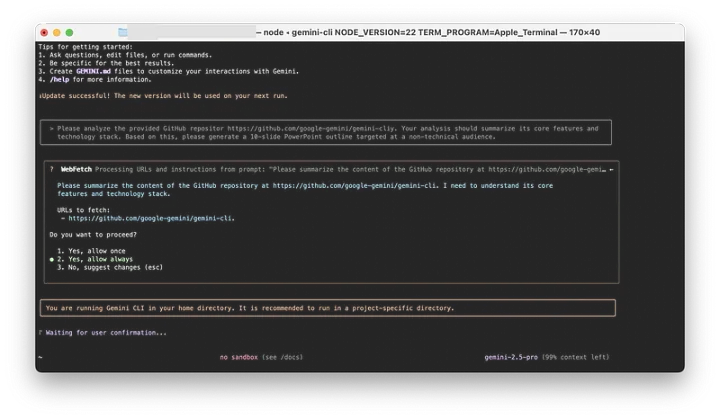
Task: Click the 'GEMINI.md' highlighted text in tips
Action: click(93, 71)
